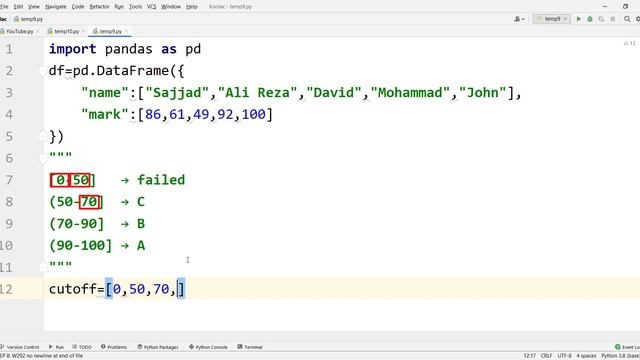Click the "Mohammad" string on line 3
Image resolution: width=640 pixels, height=360 pixels.
pos(410,93)
